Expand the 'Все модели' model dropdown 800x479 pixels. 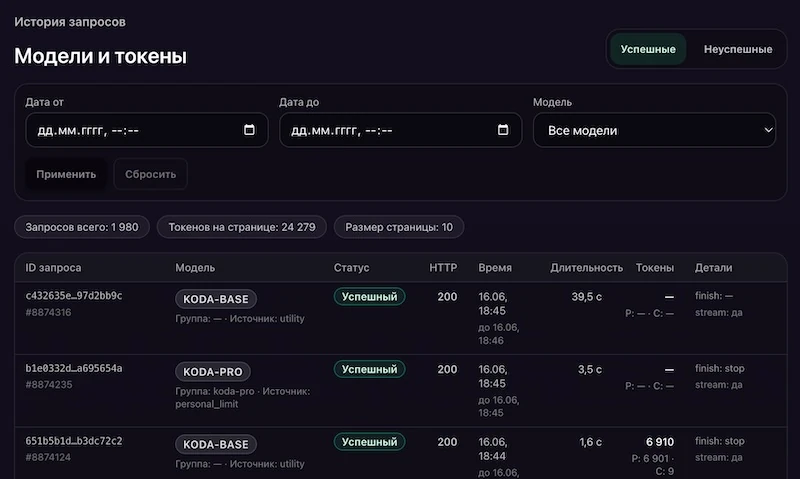point(654,130)
